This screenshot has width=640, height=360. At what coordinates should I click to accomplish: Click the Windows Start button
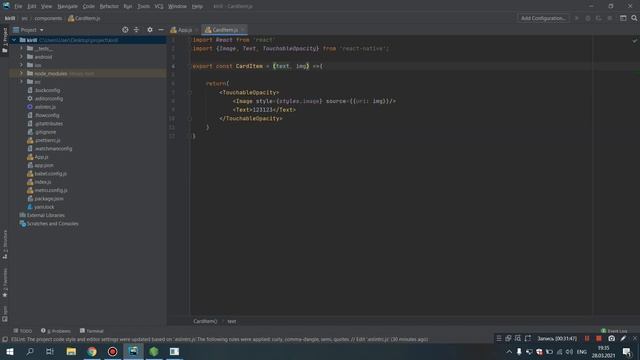[x=10, y=351]
